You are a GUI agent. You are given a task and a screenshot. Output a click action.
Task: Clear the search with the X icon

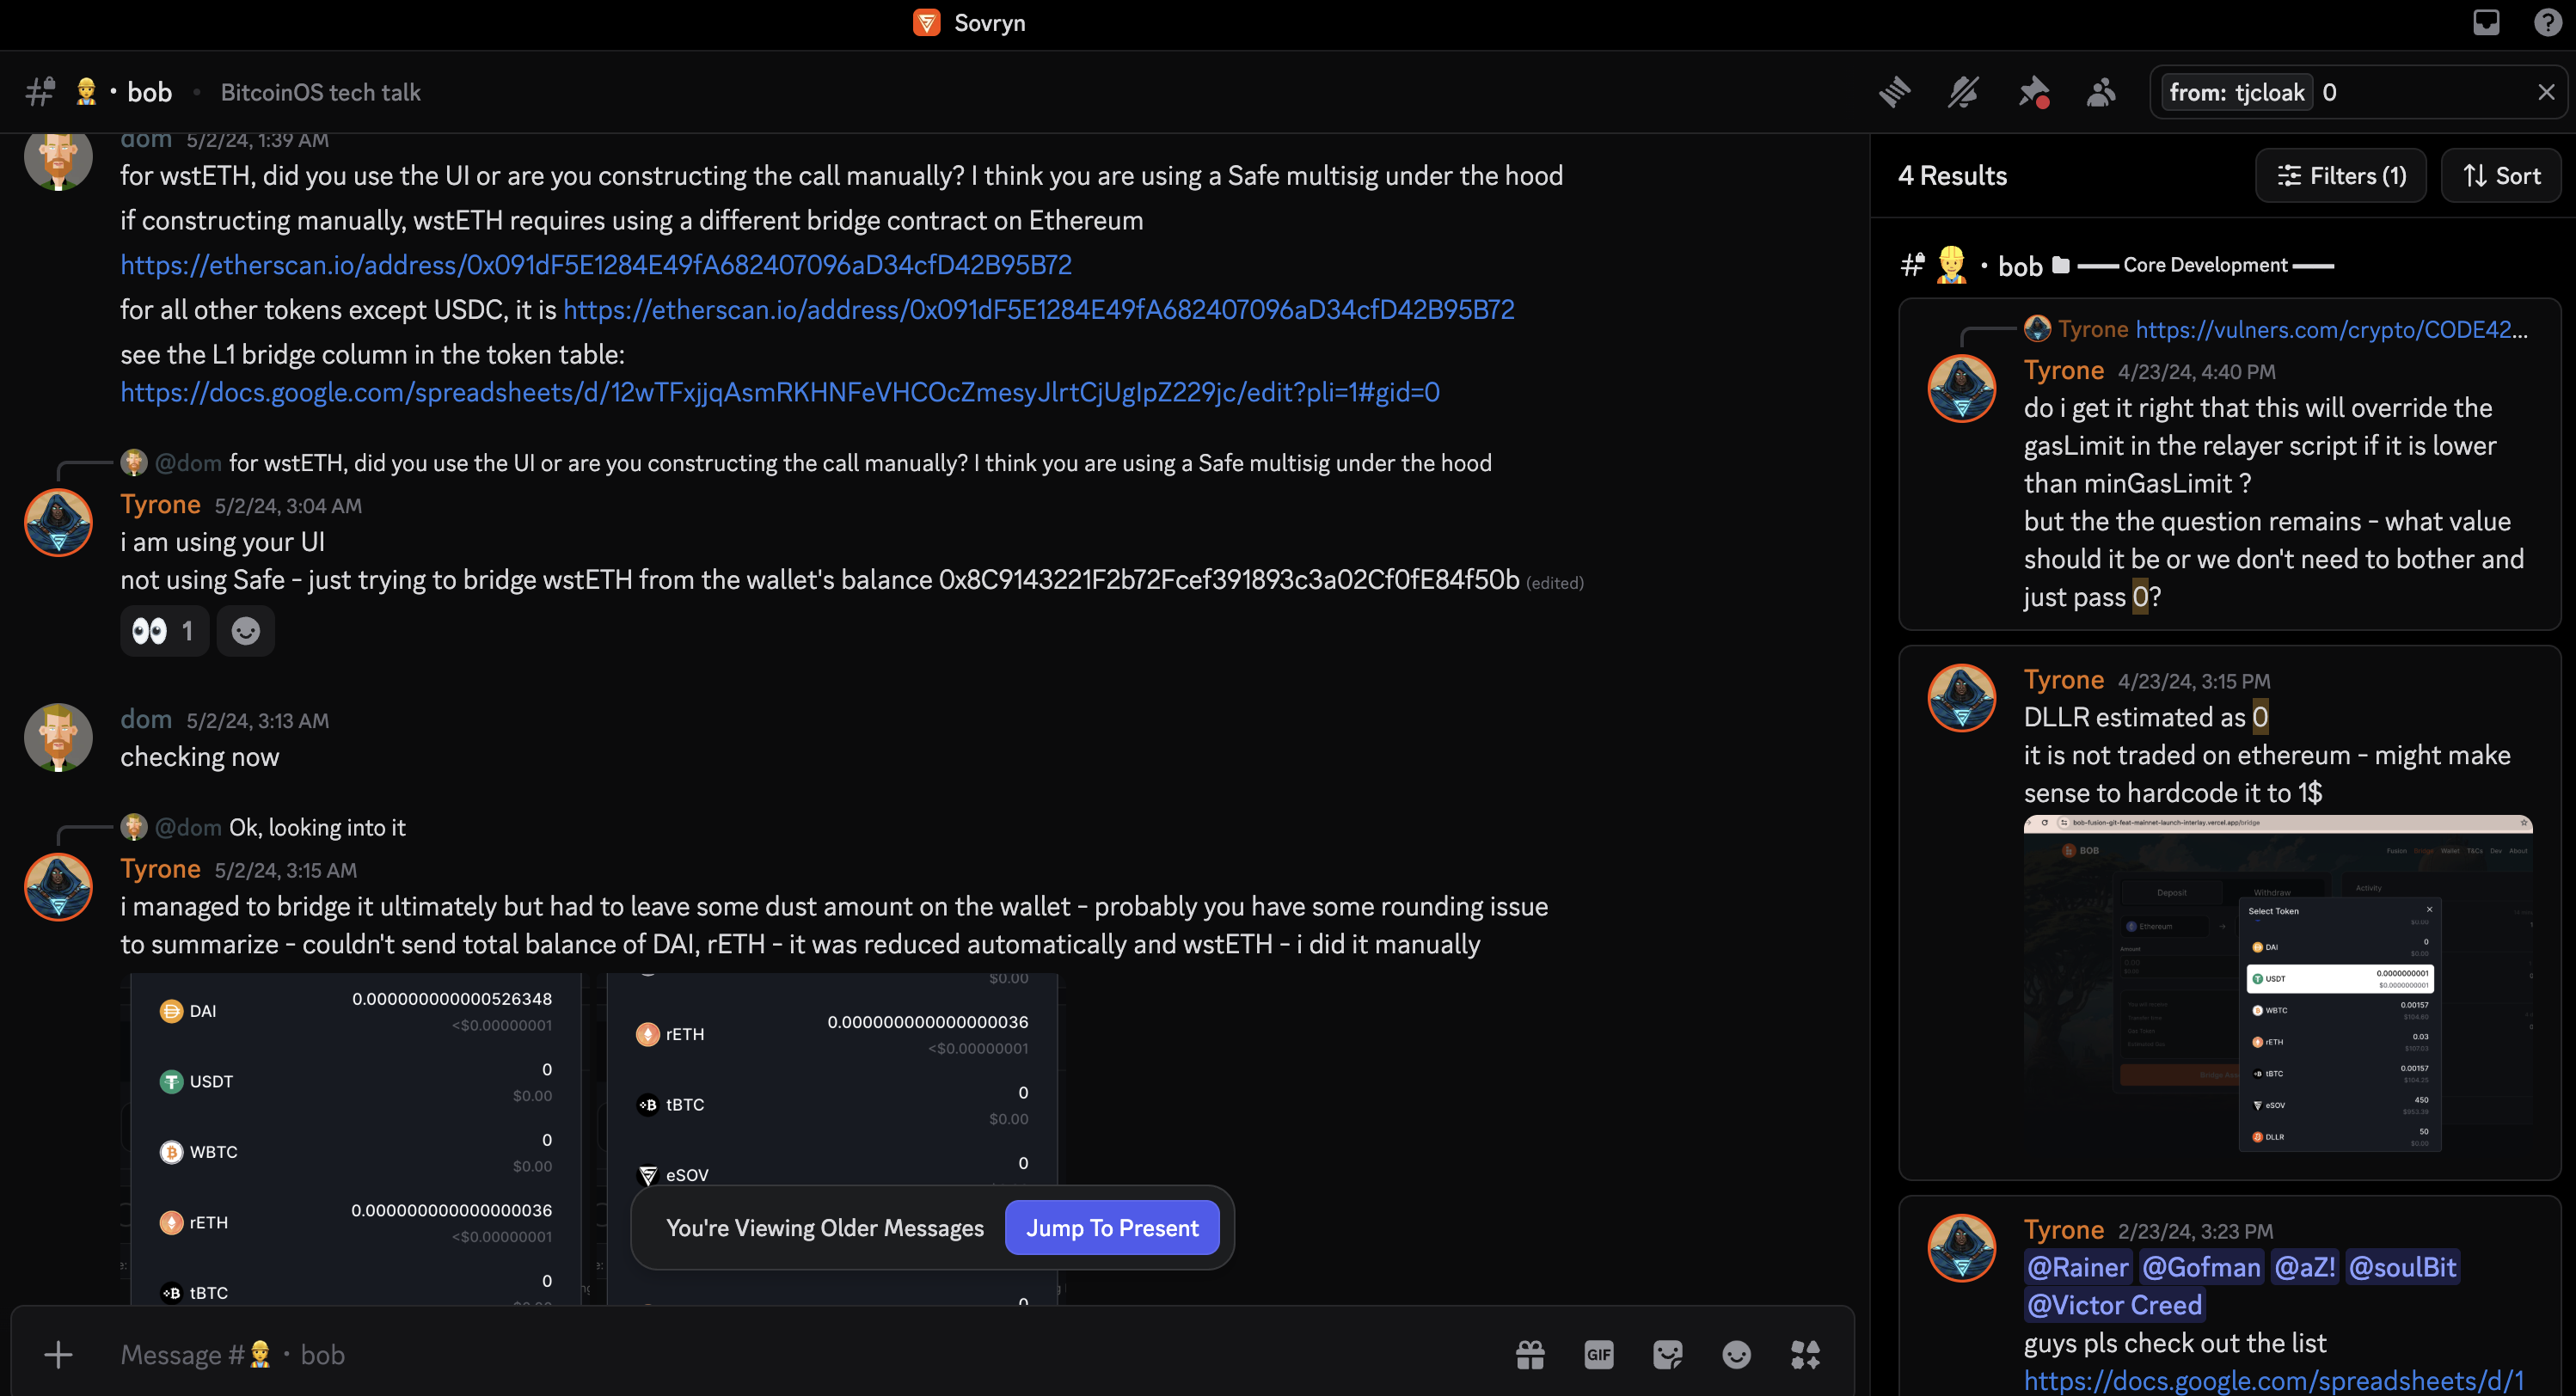coord(2546,93)
